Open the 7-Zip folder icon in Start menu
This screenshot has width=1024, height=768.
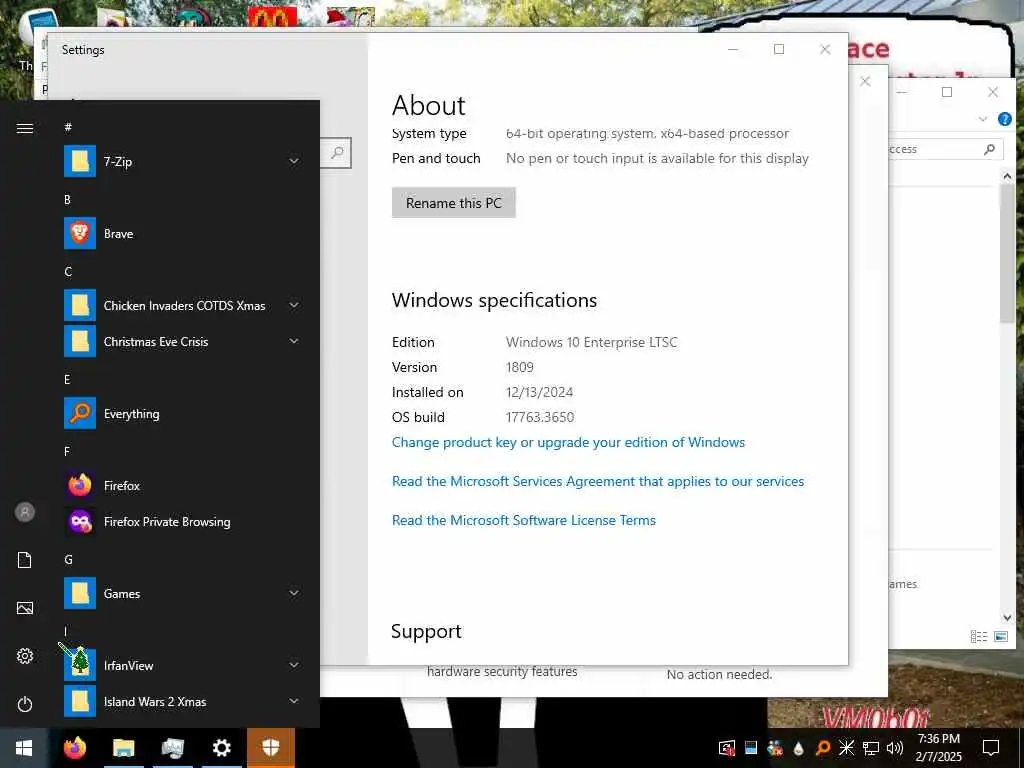click(x=80, y=161)
